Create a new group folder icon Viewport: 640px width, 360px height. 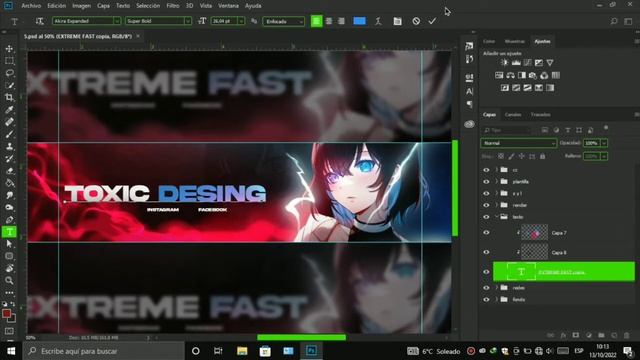click(x=601, y=335)
